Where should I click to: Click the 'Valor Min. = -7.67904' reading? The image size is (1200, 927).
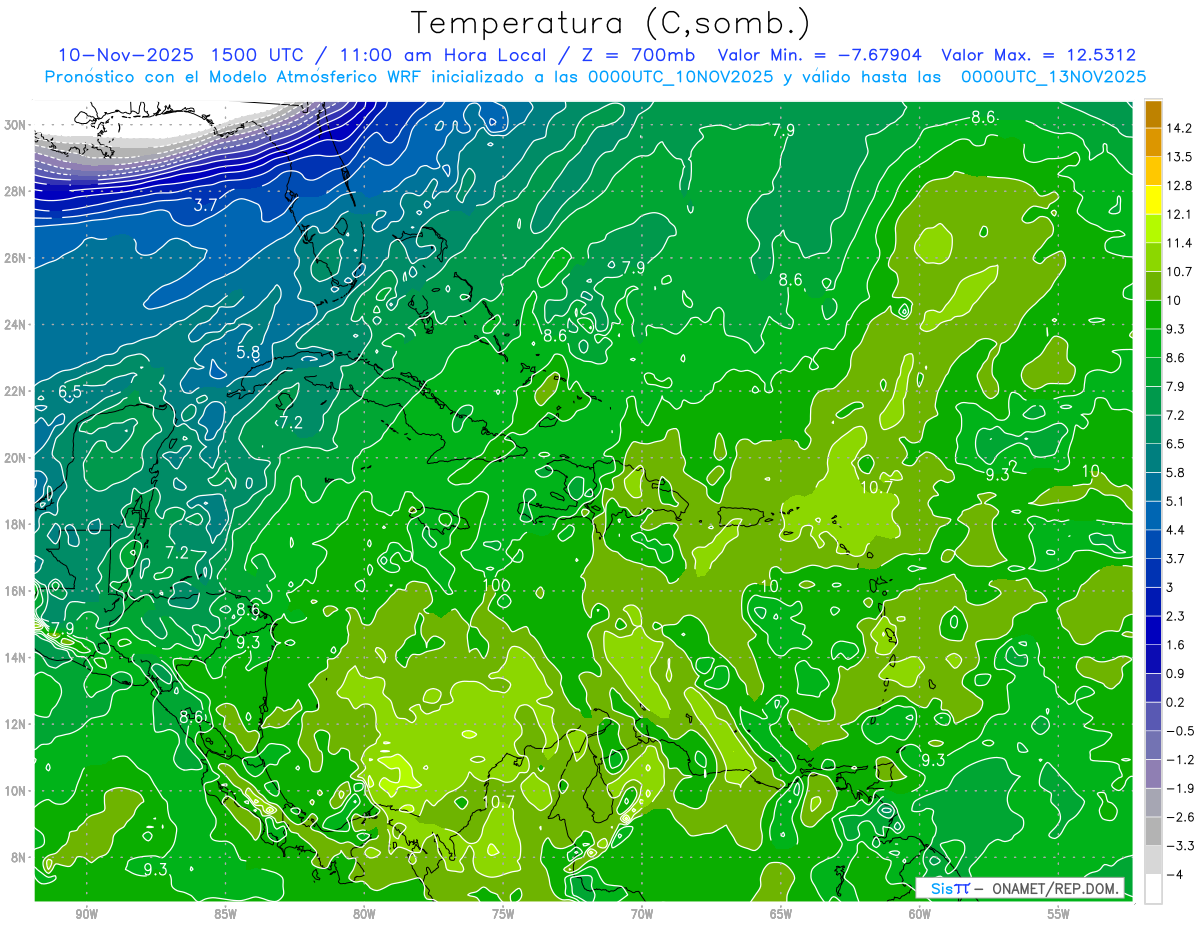coord(821,55)
